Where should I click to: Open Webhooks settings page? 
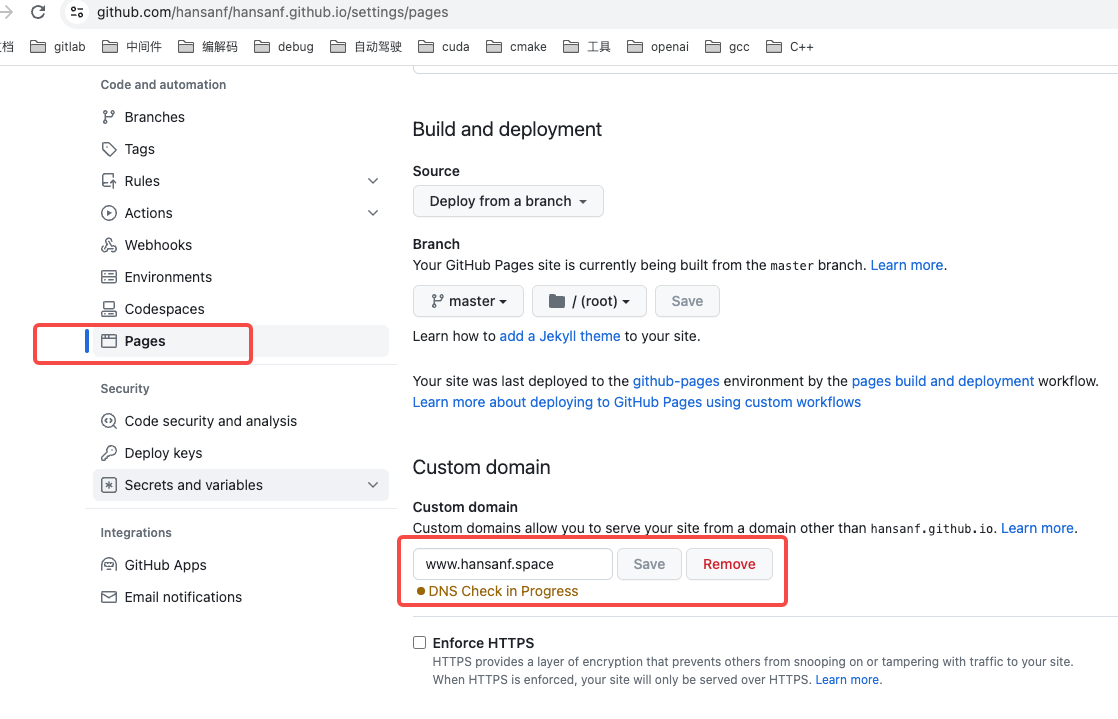tap(158, 245)
